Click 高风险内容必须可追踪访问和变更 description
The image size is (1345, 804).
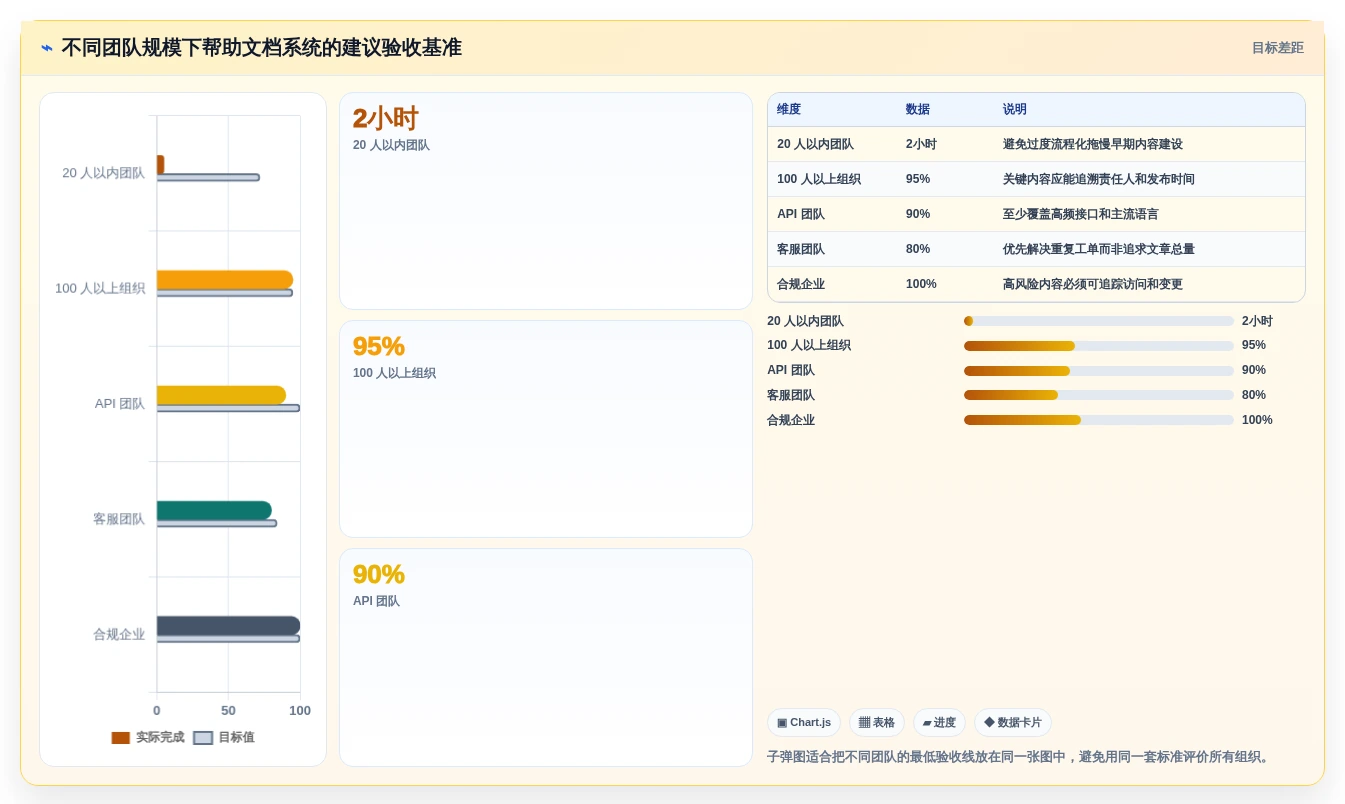(1093, 285)
